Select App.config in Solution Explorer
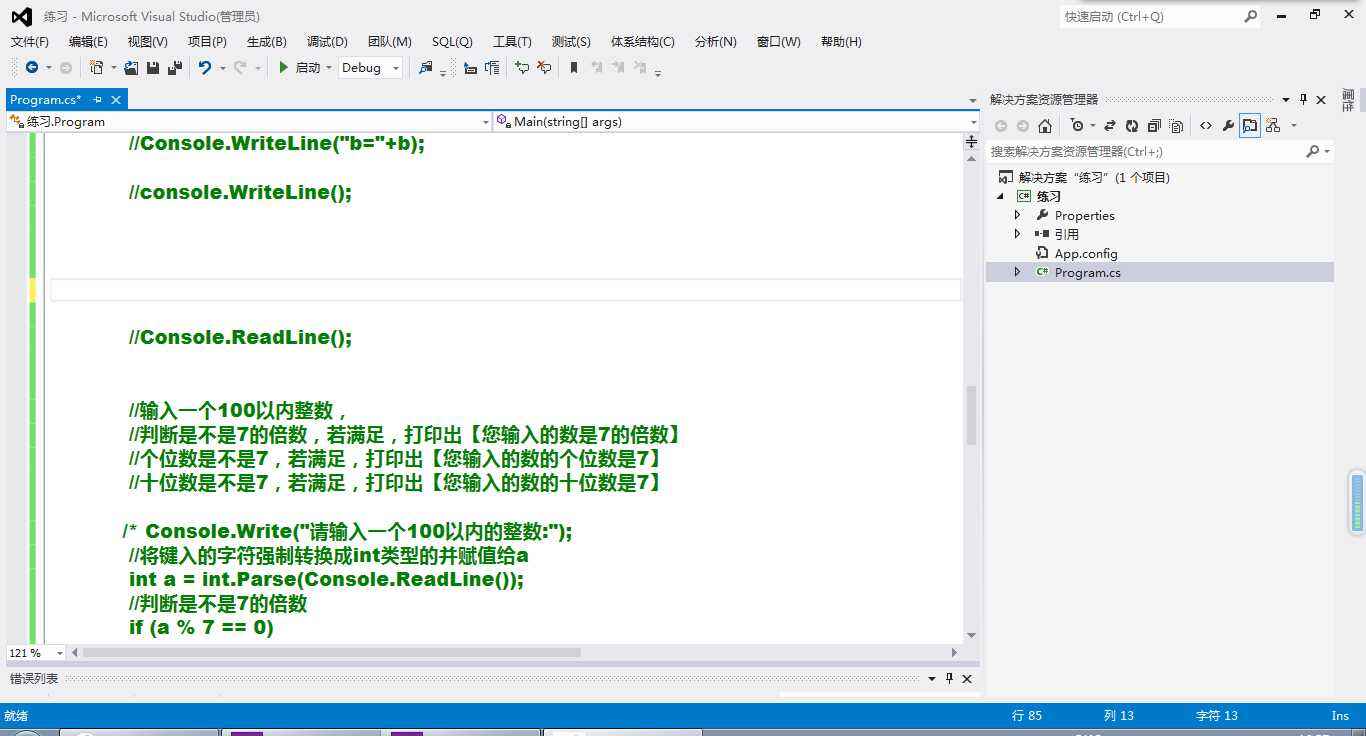This screenshot has height=736, width=1366. coord(1086,253)
